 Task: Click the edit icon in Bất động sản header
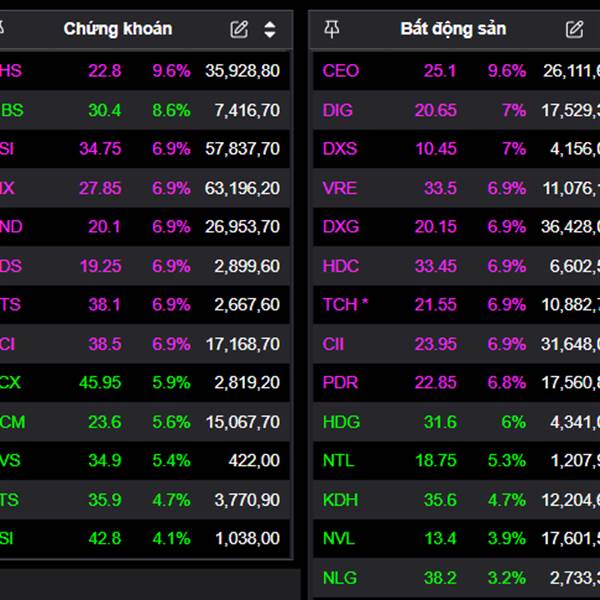point(574,29)
